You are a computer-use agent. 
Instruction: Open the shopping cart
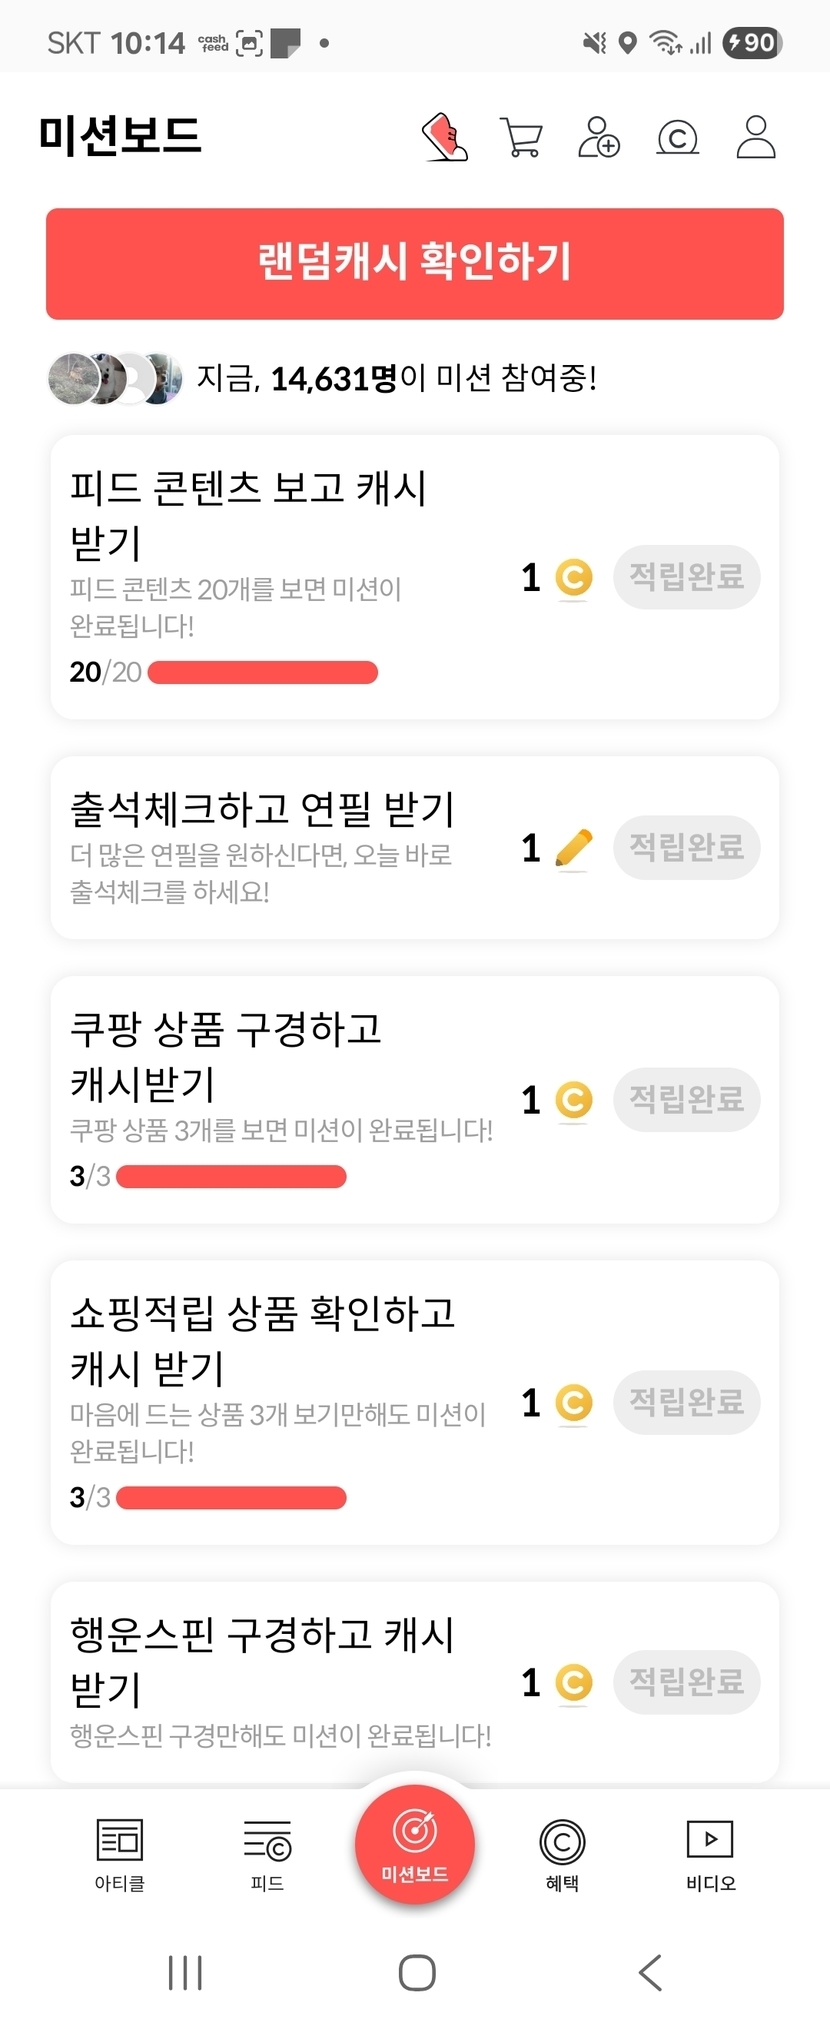[x=521, y=138]
